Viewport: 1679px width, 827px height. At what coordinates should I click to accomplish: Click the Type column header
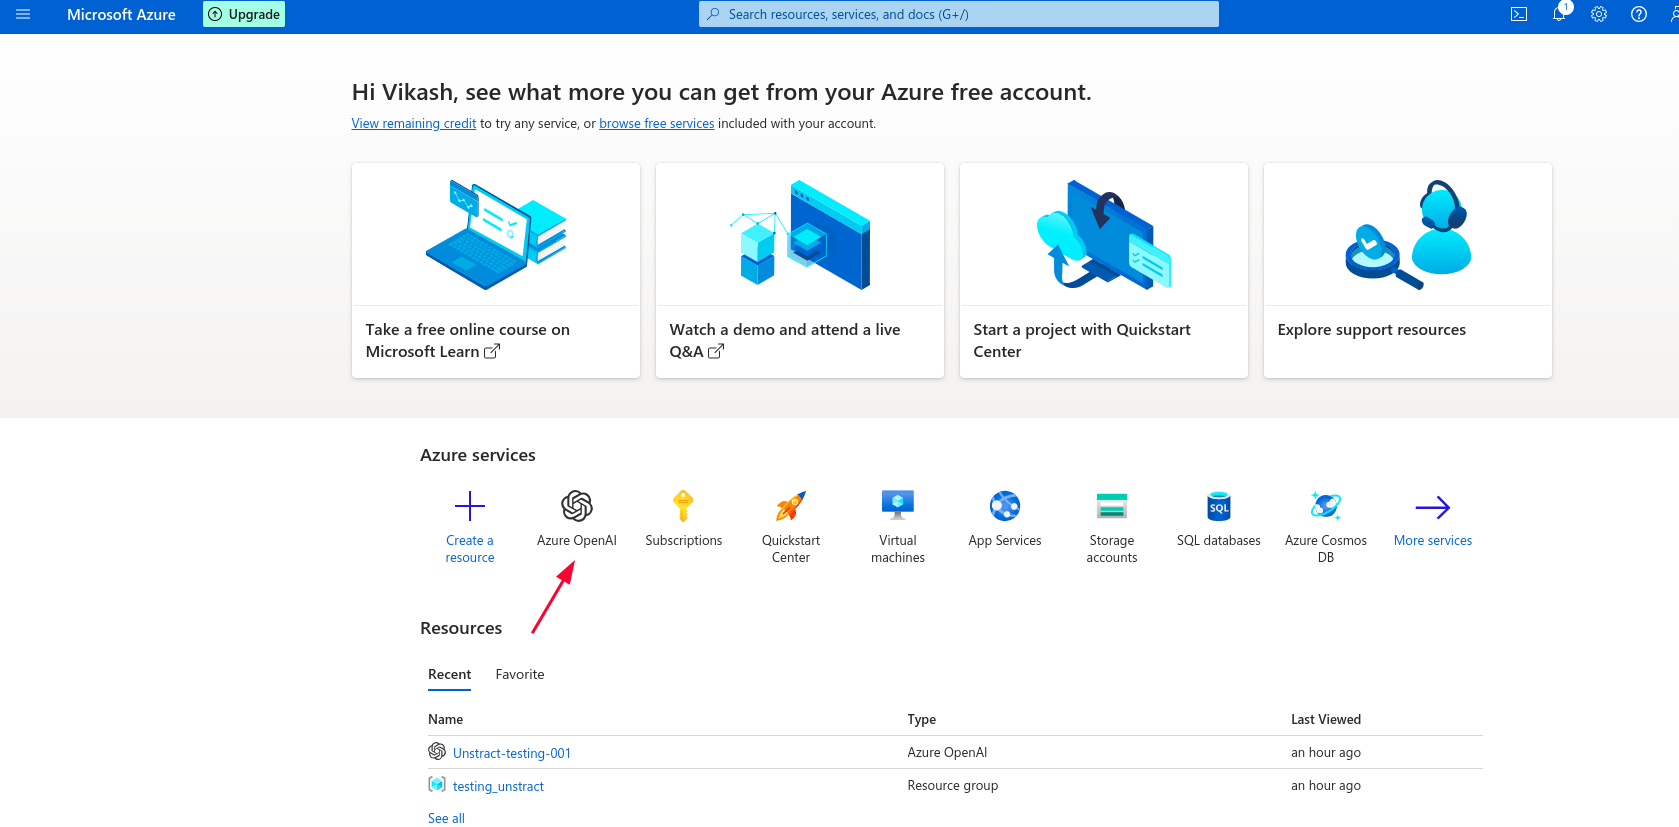tap(922, 720)
